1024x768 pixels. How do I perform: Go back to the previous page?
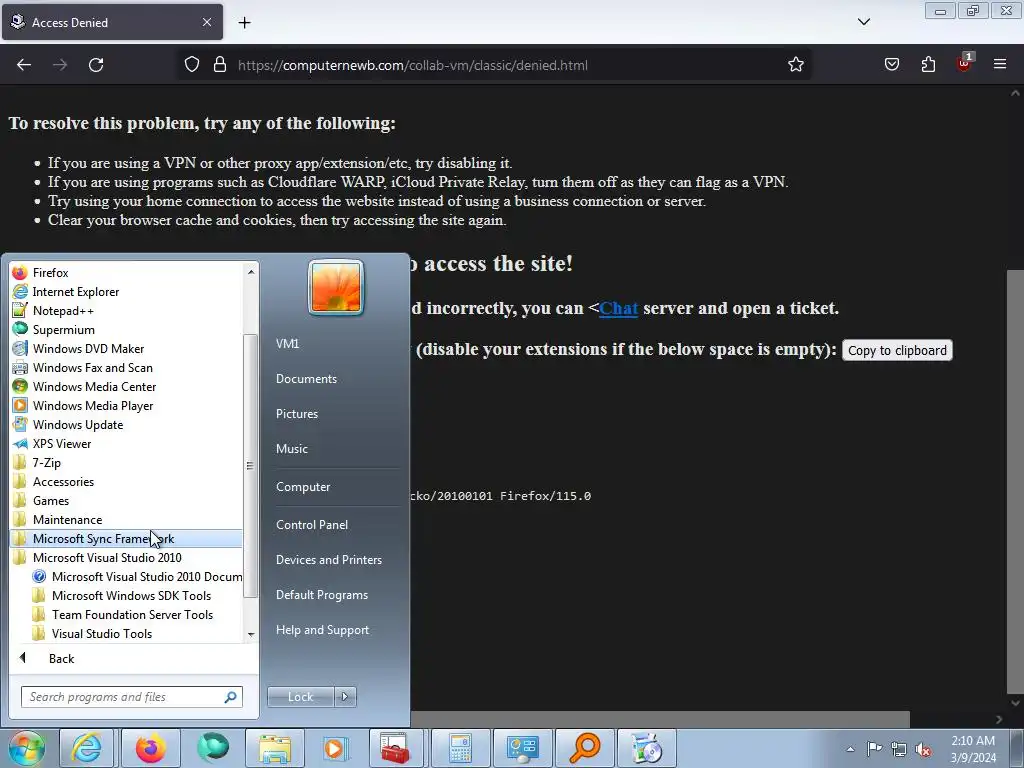[x=24, y=65]
